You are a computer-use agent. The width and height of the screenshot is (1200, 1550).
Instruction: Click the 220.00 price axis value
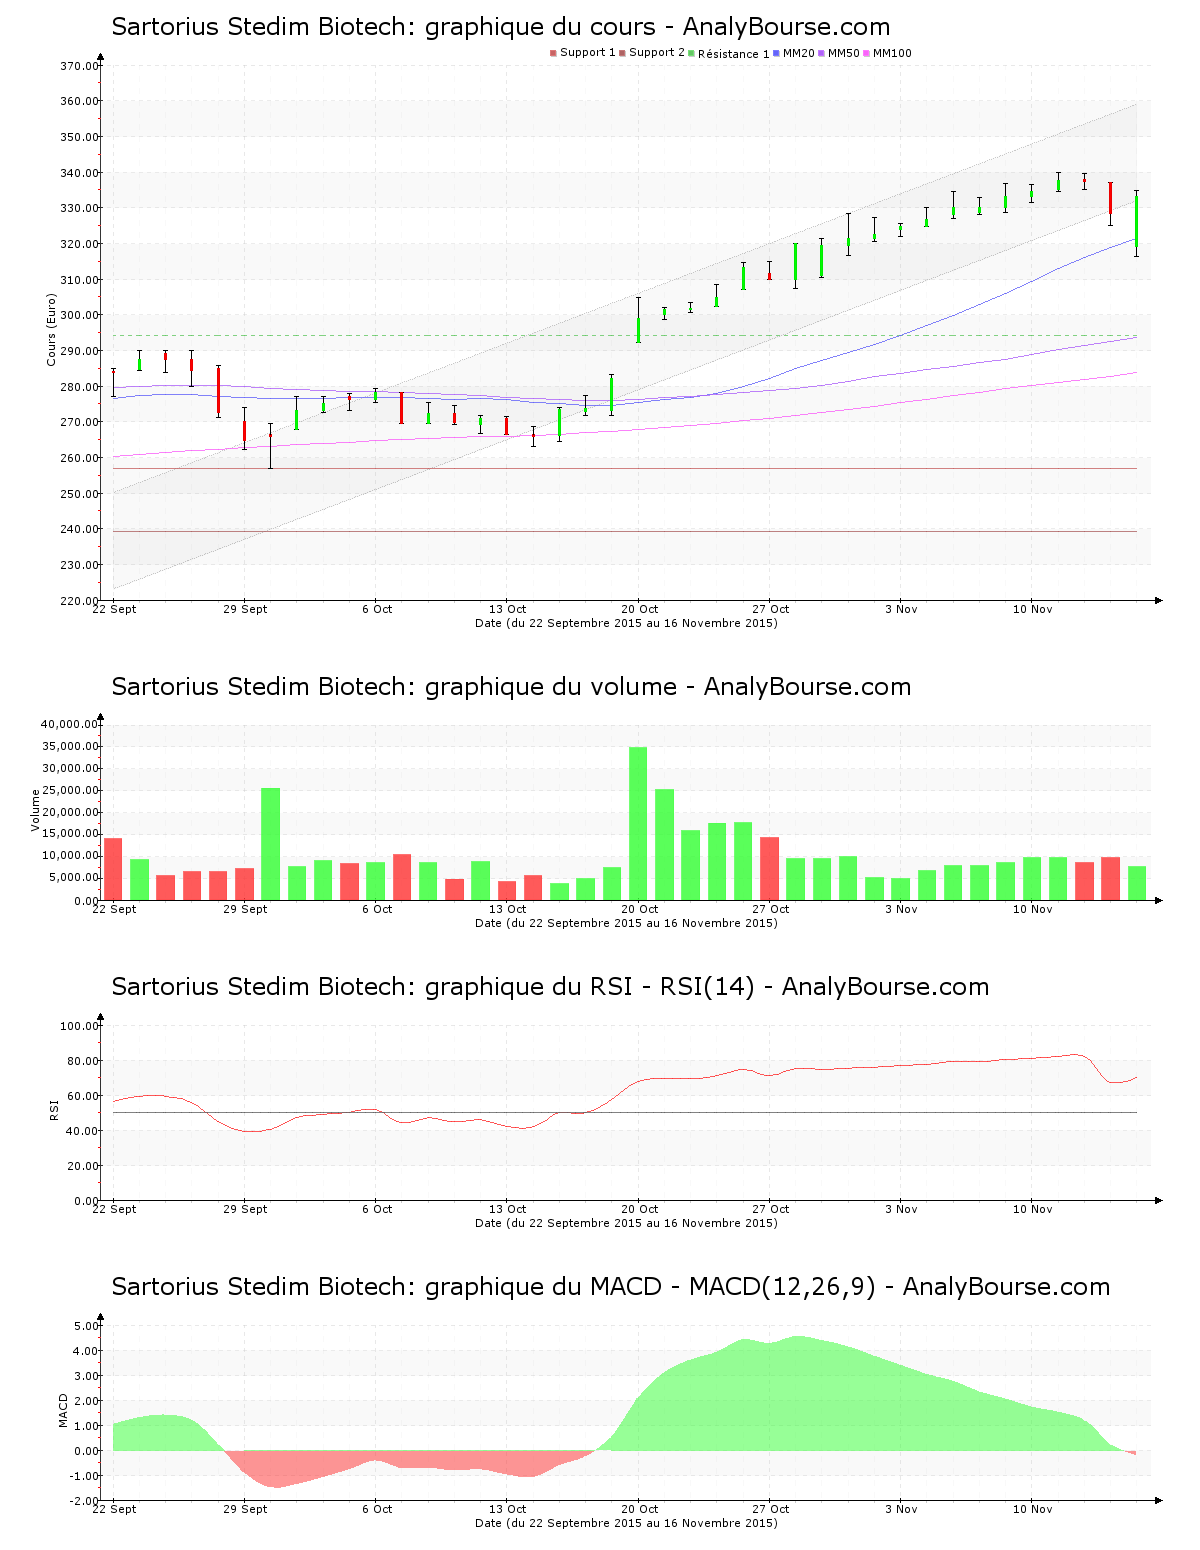pyautogui.click(x=79, y=600)
